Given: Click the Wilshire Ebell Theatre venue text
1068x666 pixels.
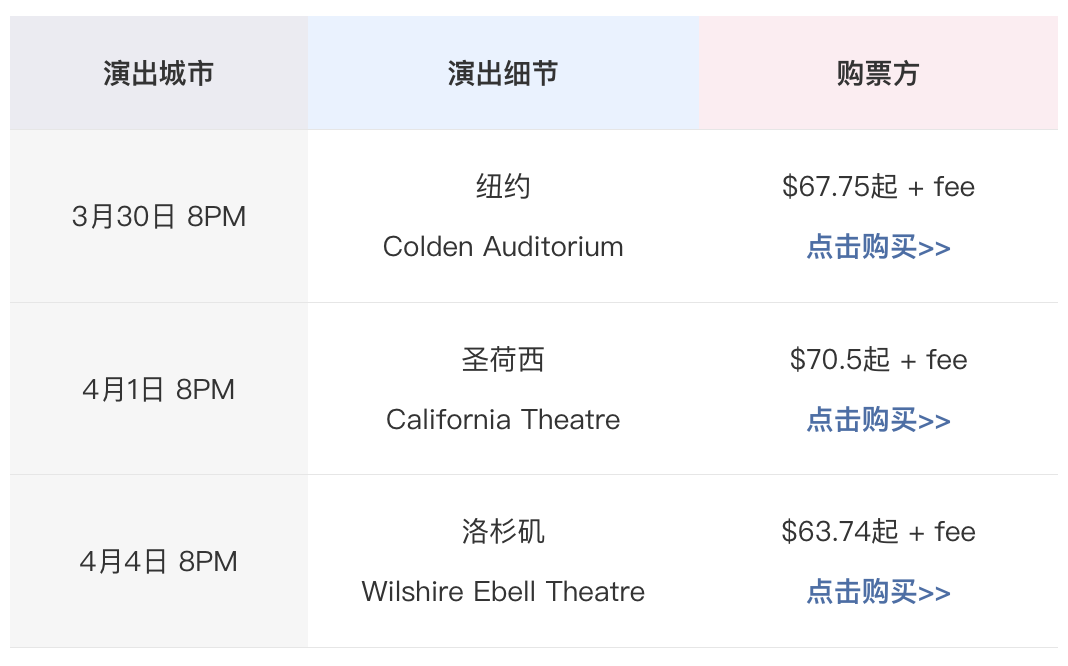Looking at the screenshot, I should [503, 591].
